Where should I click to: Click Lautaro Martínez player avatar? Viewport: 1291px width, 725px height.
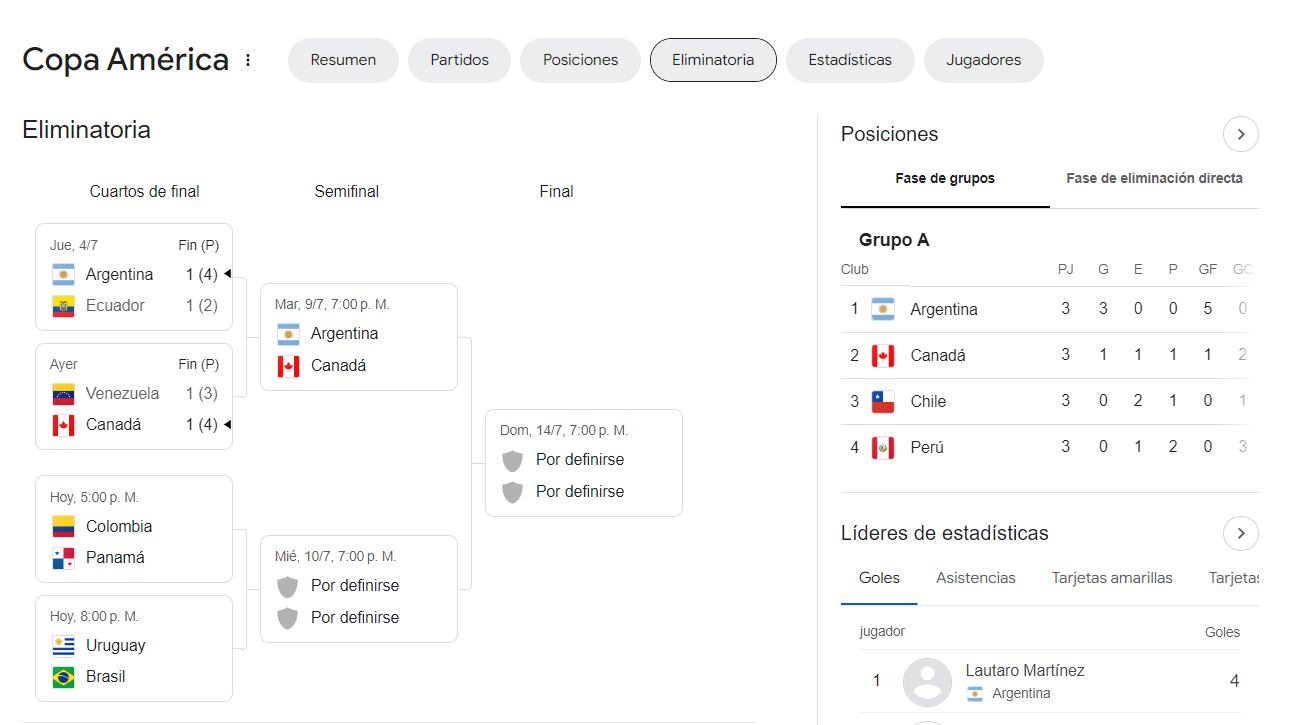[x=927, y=682]
